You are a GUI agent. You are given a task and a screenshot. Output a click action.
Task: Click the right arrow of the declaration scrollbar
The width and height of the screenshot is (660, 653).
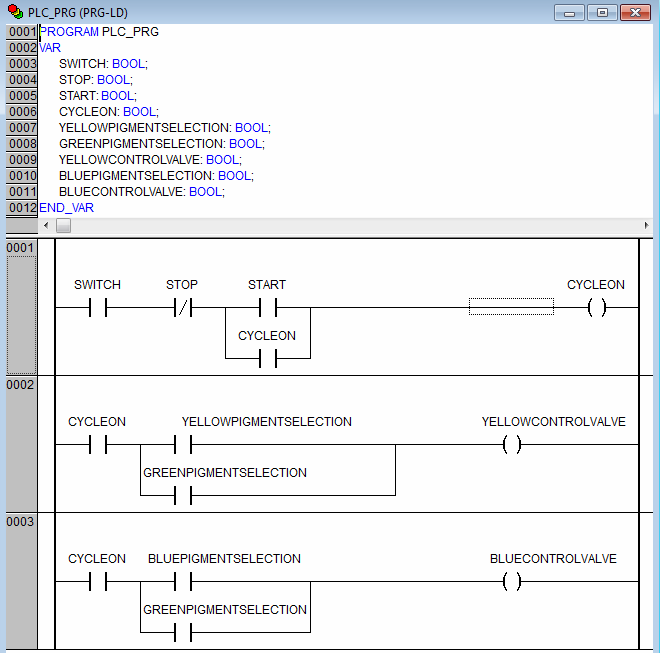point(647,225)
